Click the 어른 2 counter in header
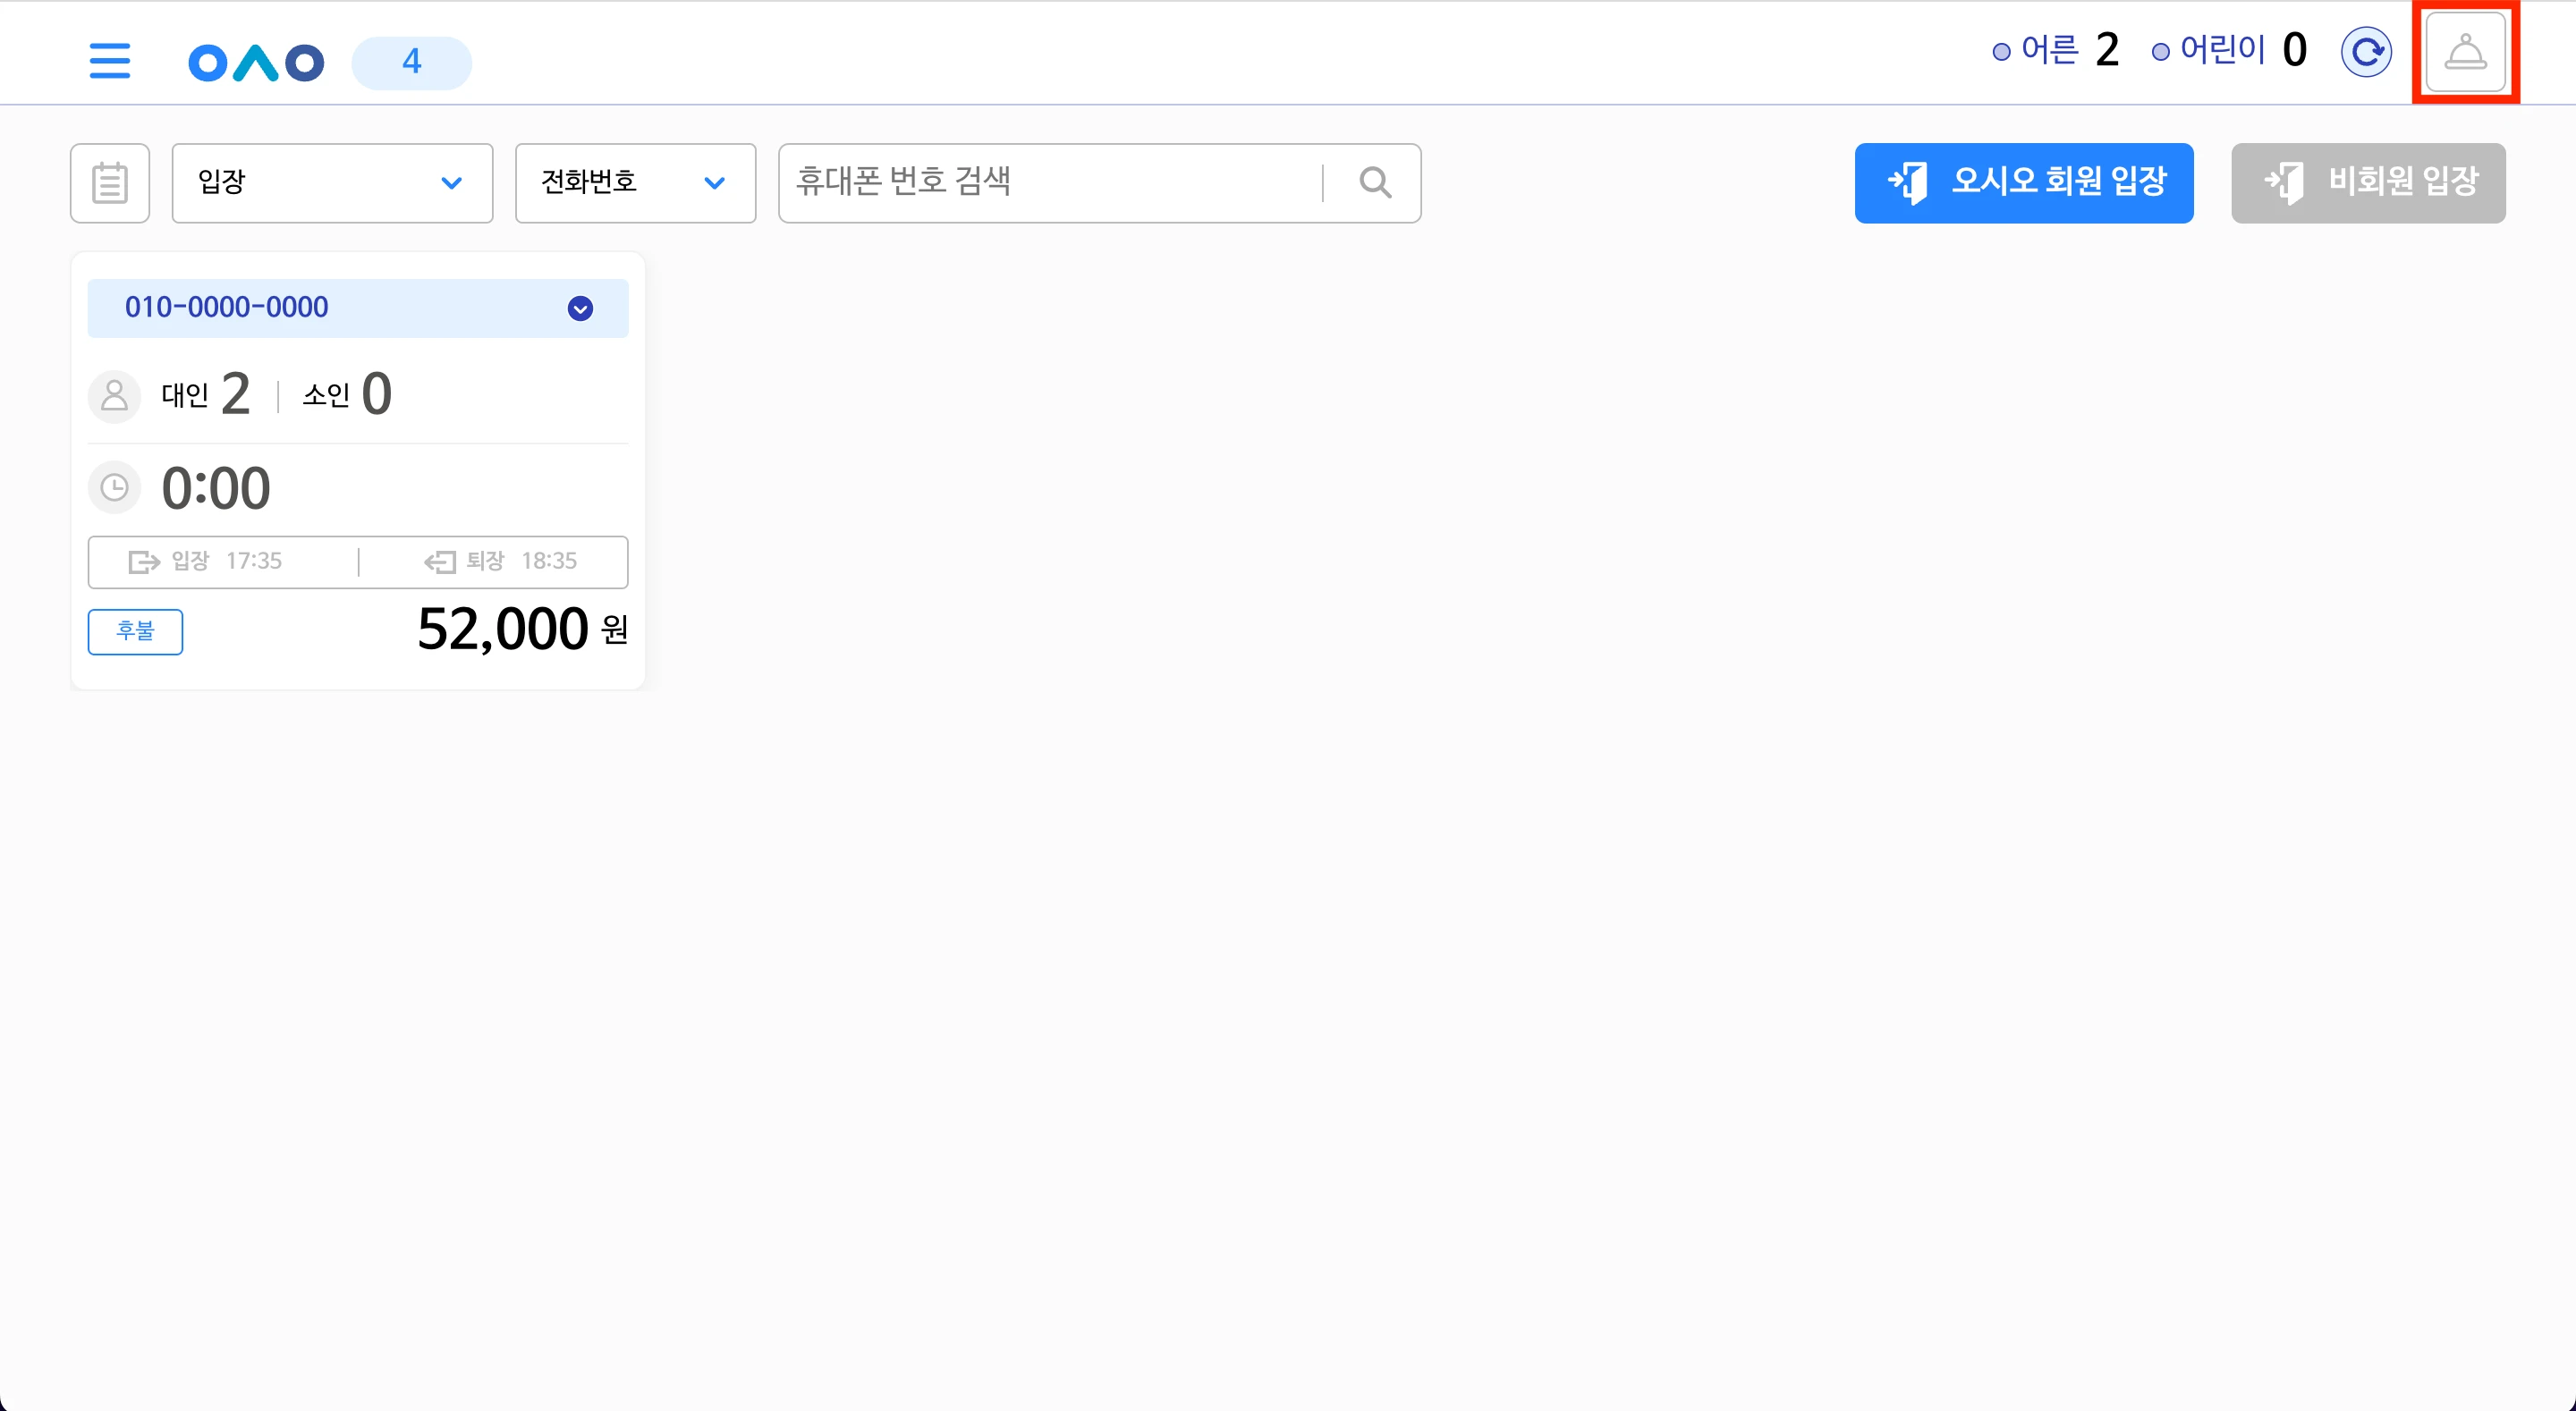The width and height of the screenshot is (2576, 1411). (2056, 50)
